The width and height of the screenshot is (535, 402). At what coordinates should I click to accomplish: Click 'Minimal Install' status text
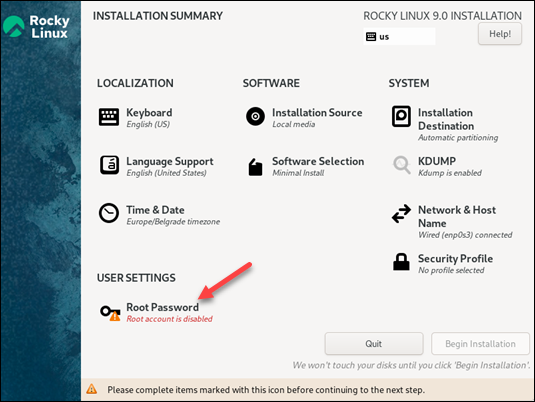pos(298,173)
